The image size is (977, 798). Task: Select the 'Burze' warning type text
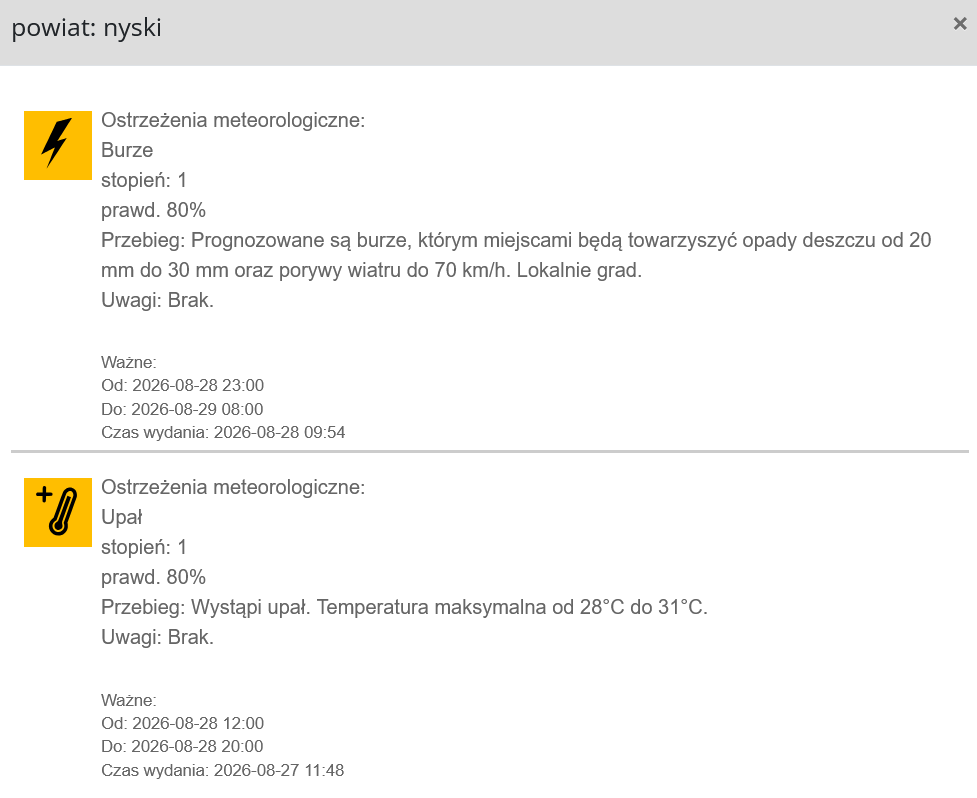[127, 150]
